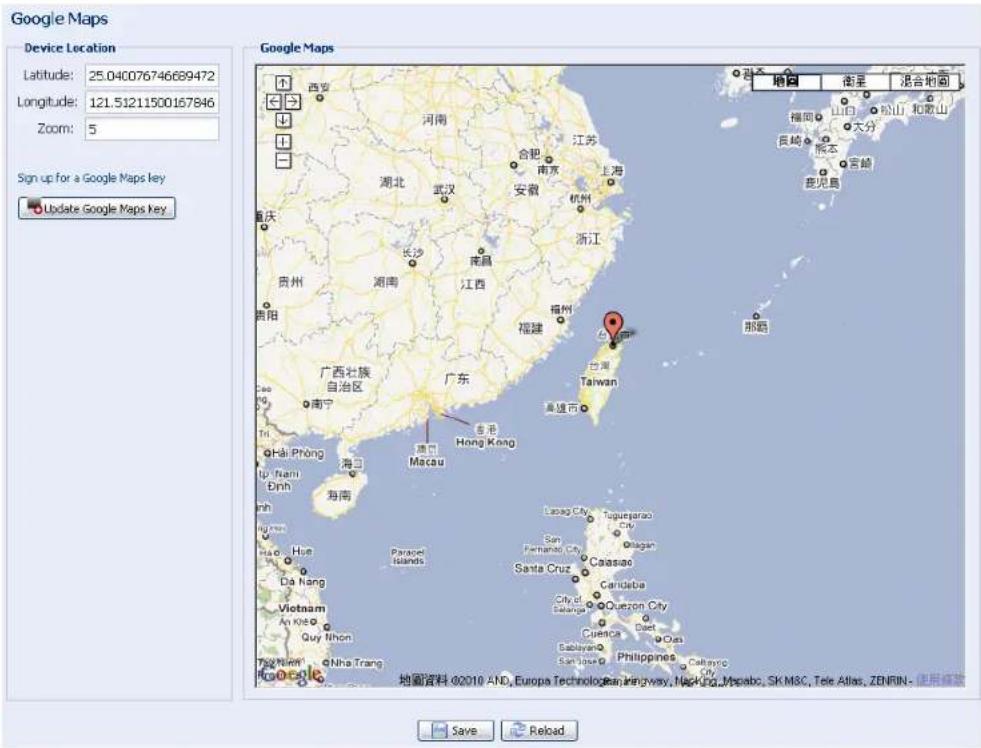Click the Device Location section heading
Screen dimensions: 981x748
[x=69, y=48]
